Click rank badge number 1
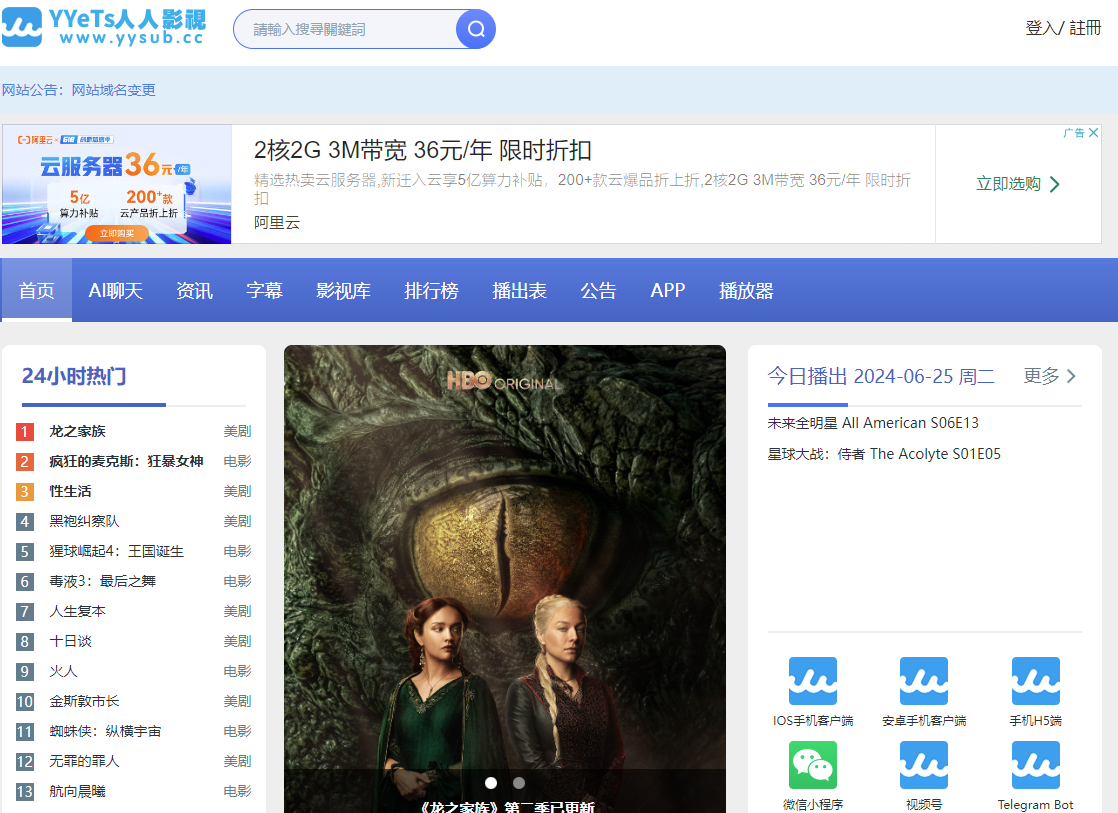The width and height of the screenshot is (1118, 813). [24, 431]
